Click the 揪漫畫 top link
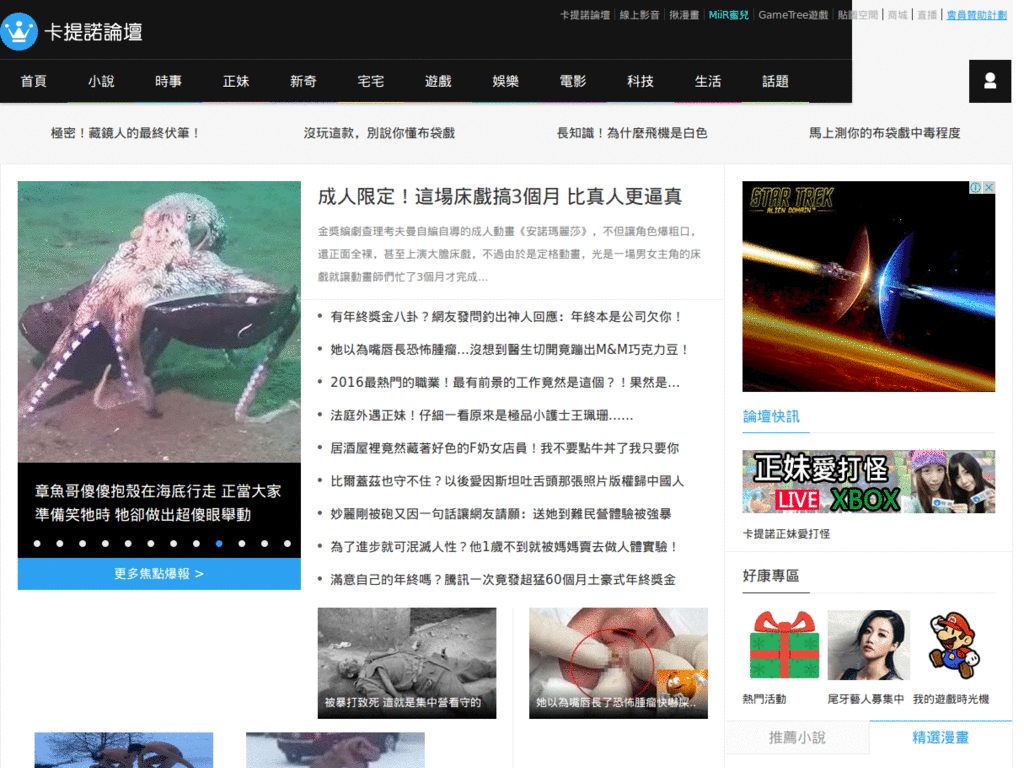The image size is (1024, 768). (x=684, y=14)
